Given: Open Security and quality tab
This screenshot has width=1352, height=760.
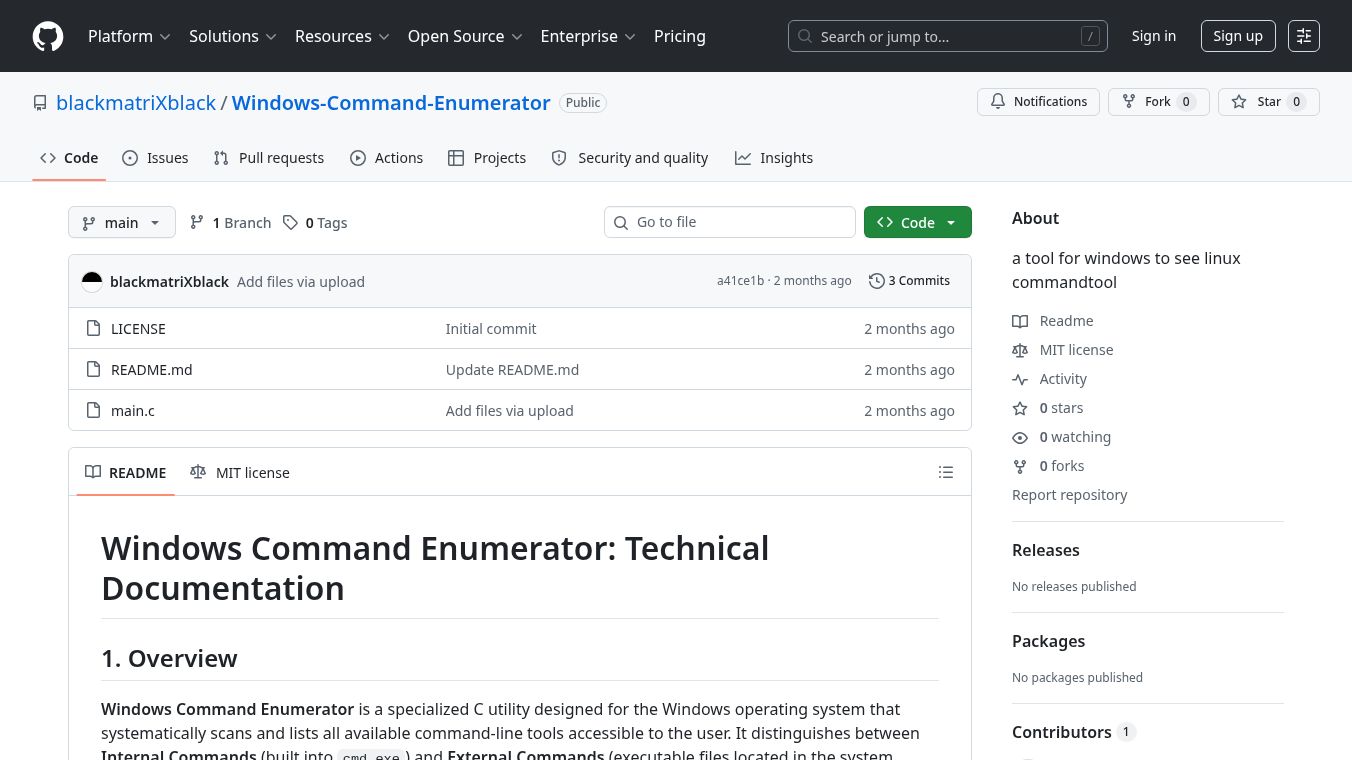Looking at the screenshot, I should 630,158.
